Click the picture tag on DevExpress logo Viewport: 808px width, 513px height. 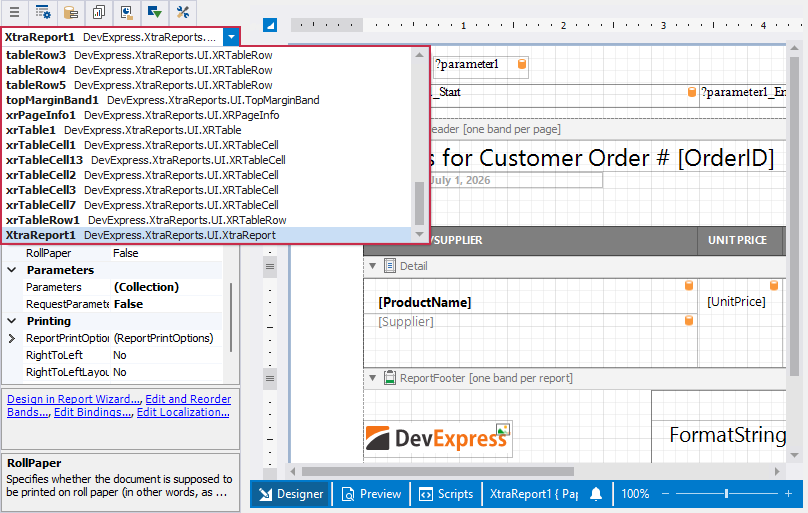[503, 429]
